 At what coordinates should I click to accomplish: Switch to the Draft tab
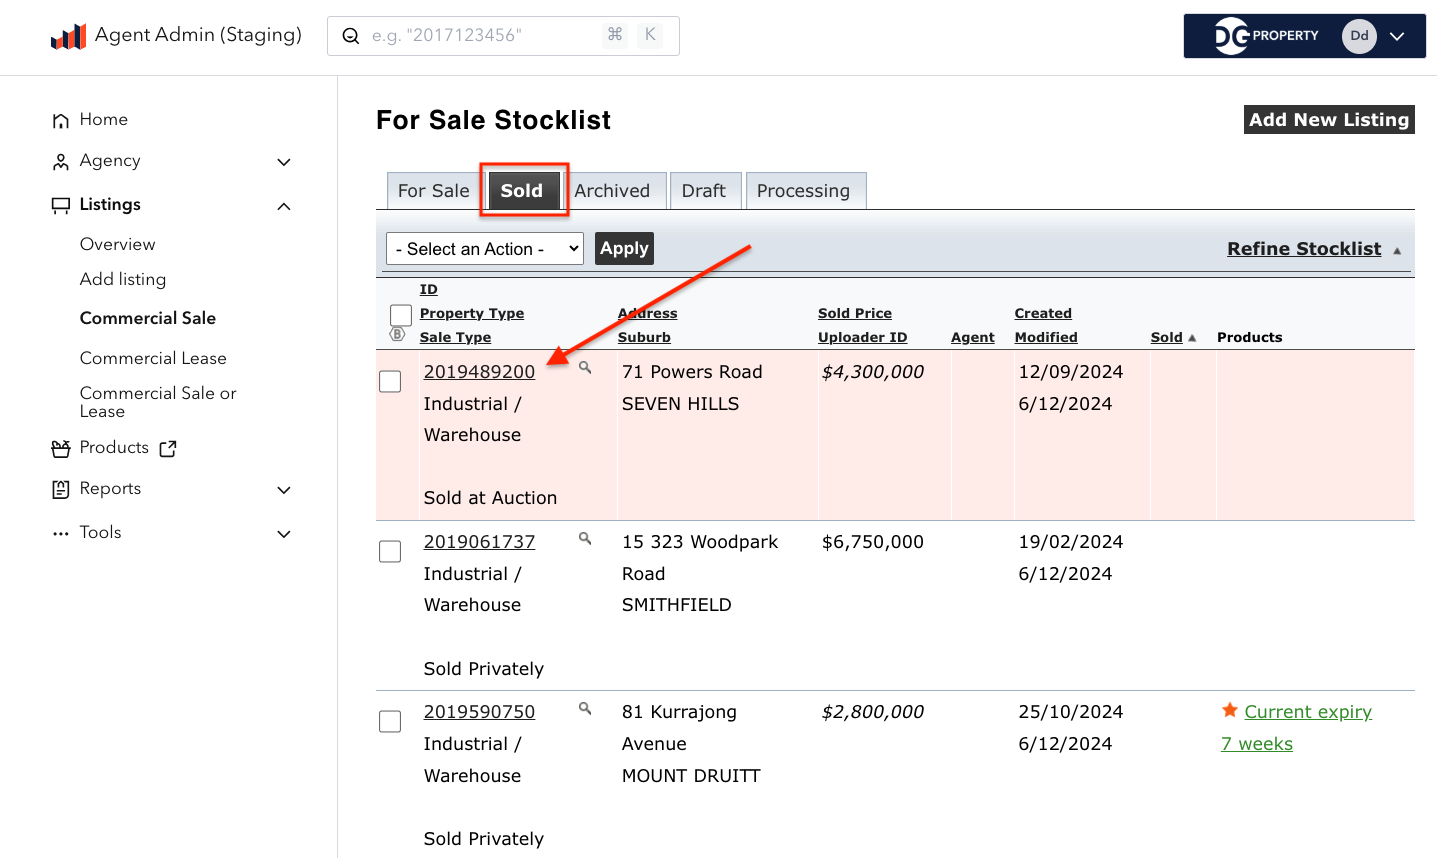[704, 191]
